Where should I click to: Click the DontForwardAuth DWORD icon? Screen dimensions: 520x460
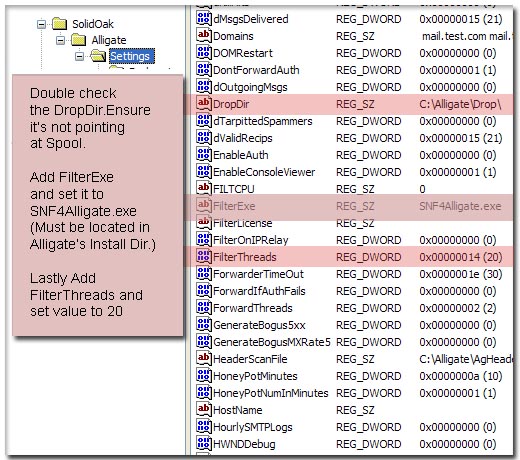click(204, 69)
